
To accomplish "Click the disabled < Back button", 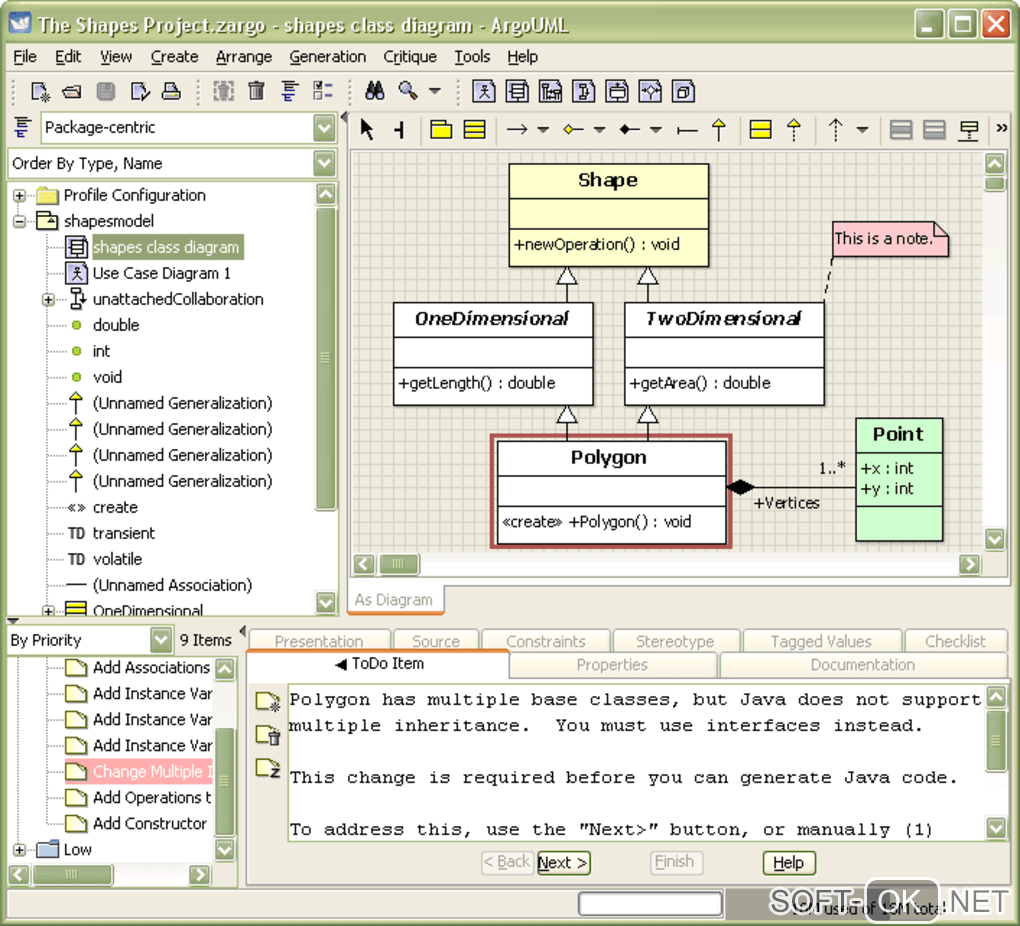I will [x=507, y=862].
